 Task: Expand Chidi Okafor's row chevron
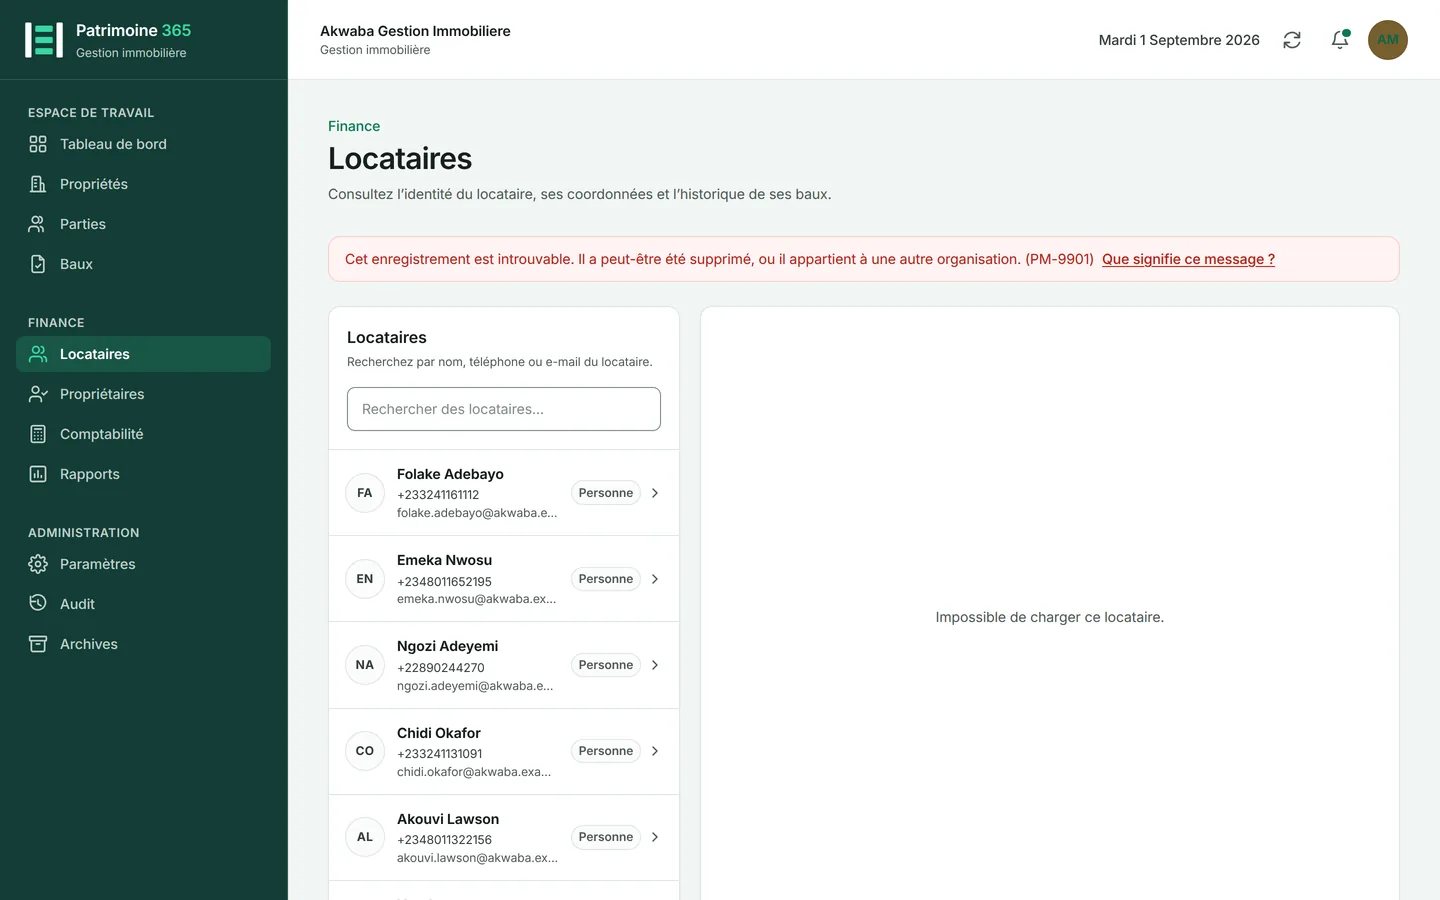pos(655,751)
